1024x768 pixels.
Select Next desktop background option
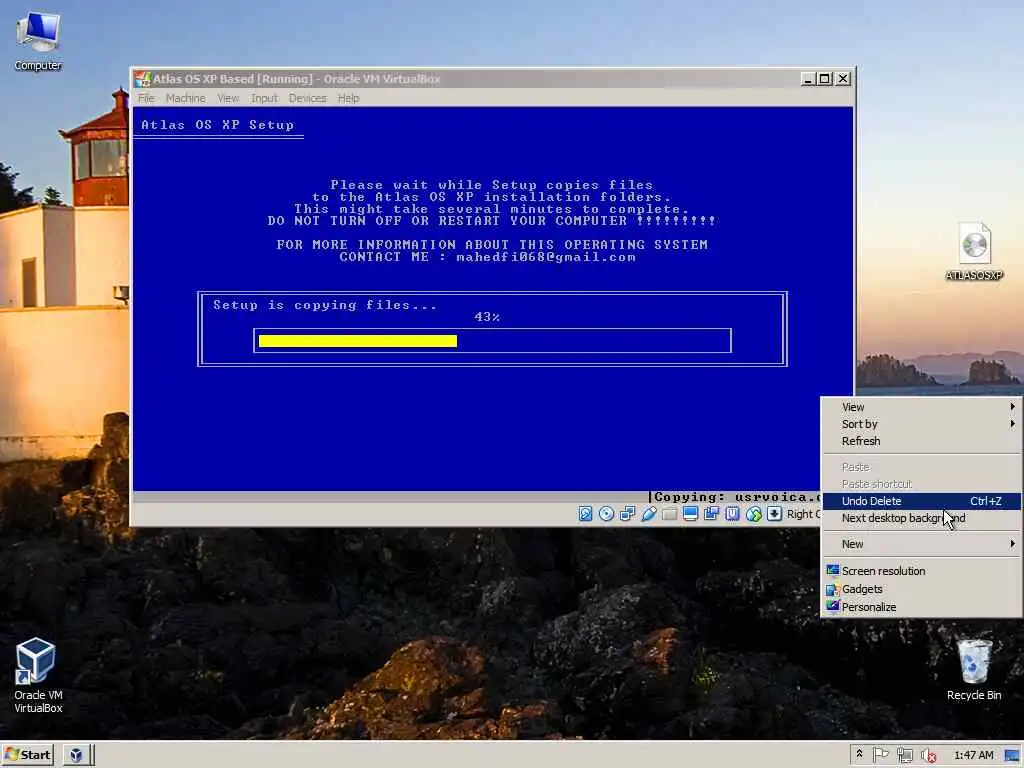(921, 518)
